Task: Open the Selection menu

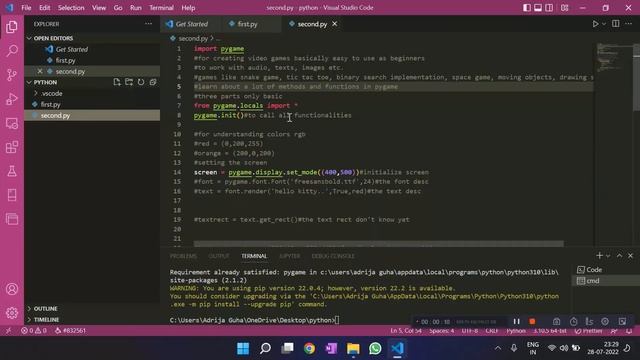Action: (x=71, y=8)
